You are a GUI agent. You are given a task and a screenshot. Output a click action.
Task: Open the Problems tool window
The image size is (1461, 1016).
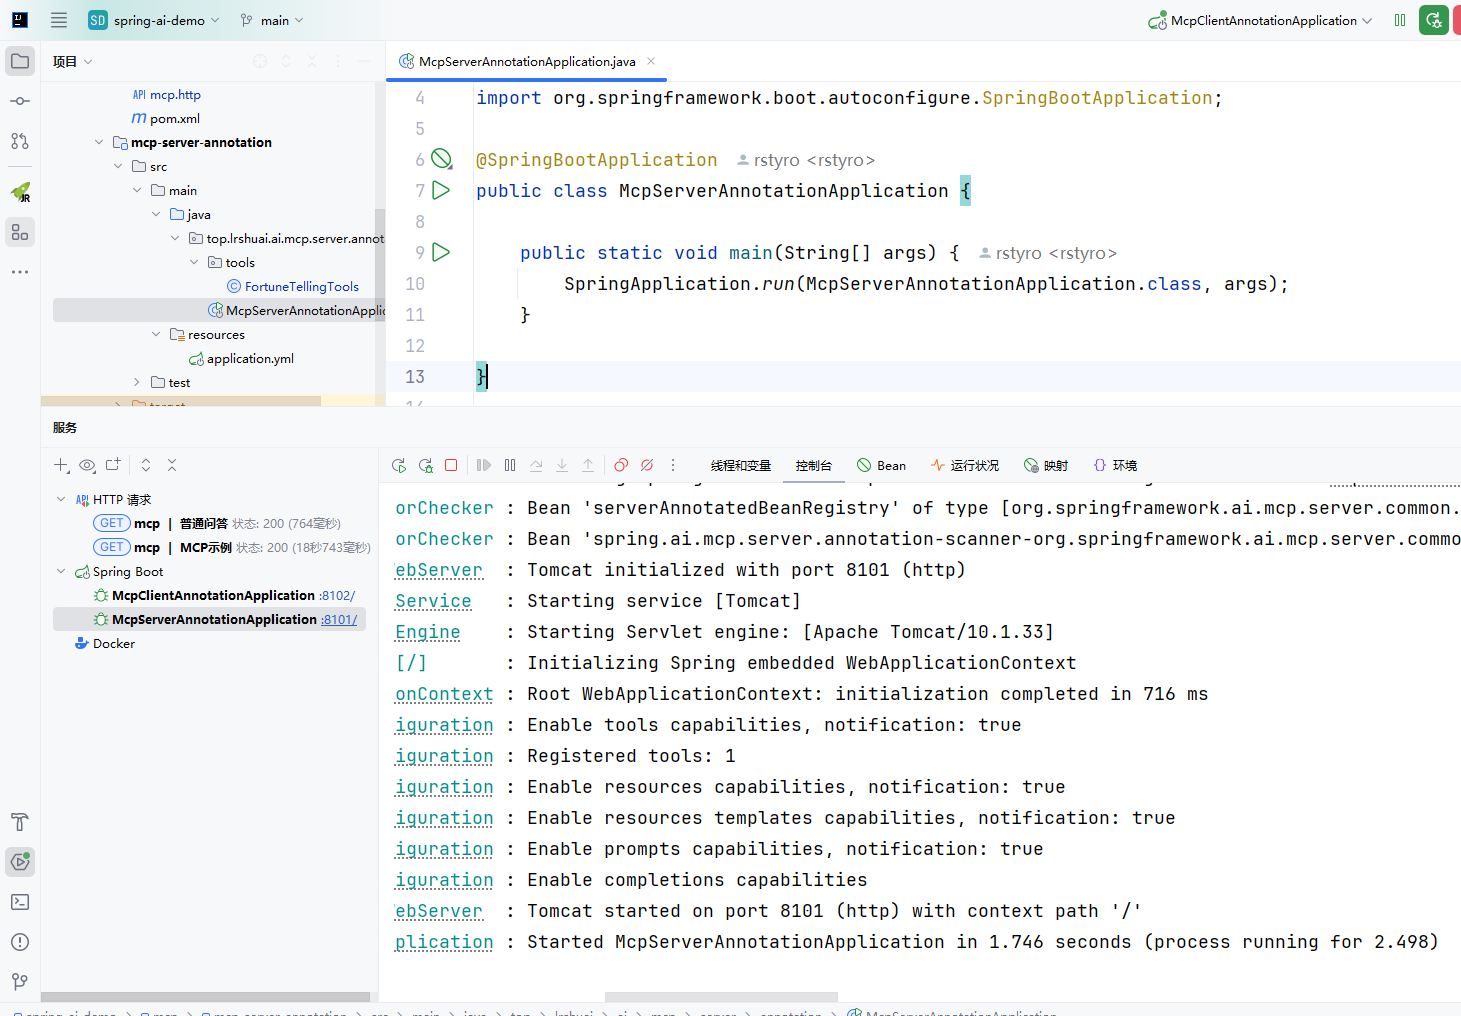click(x=20, y=942)
